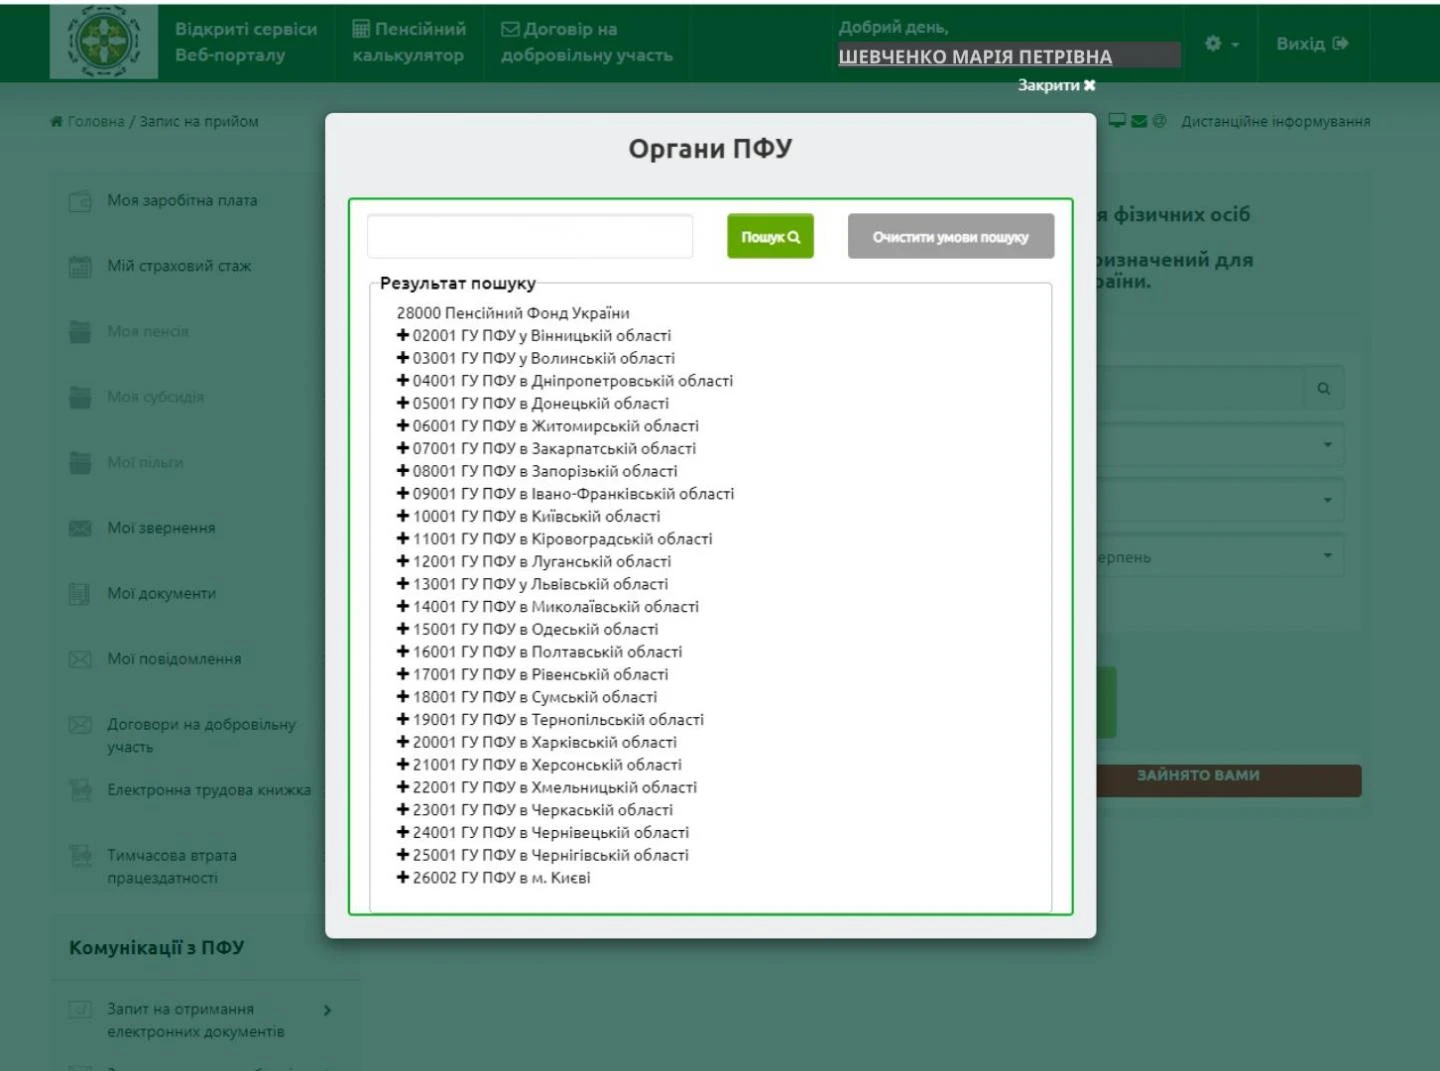The height and width of the screenshot is (1071, 1440).
Task: Click the Мій страховий стаж calendar icon
Action: coord(80,267)
